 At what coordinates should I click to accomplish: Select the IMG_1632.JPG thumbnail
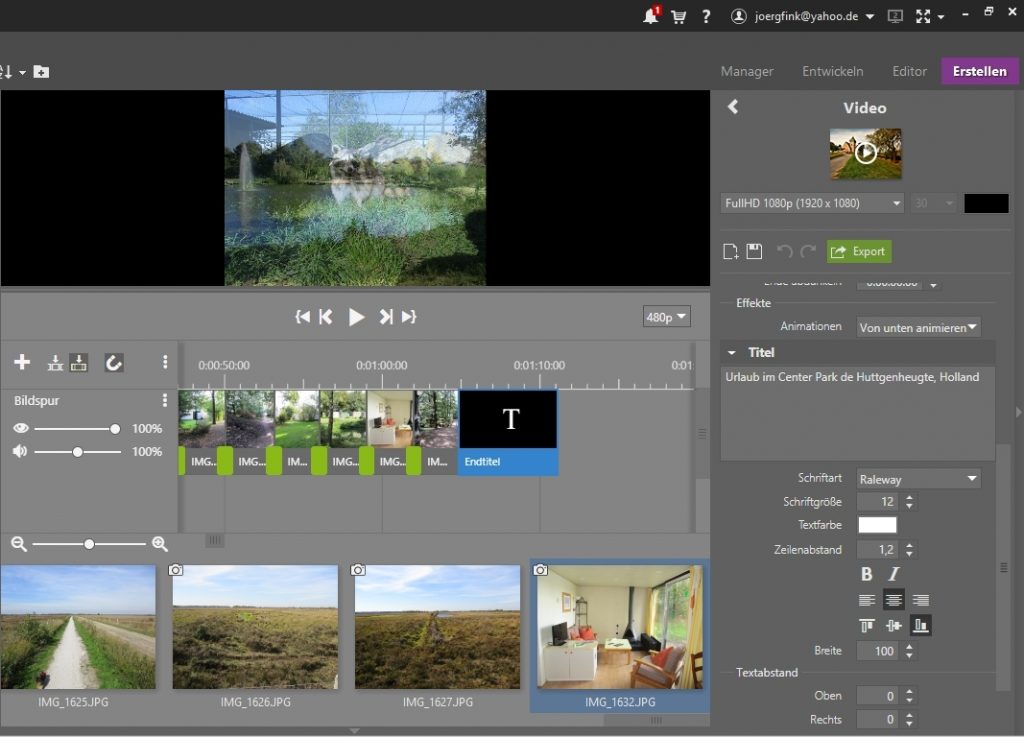click(x=620, y=627)
